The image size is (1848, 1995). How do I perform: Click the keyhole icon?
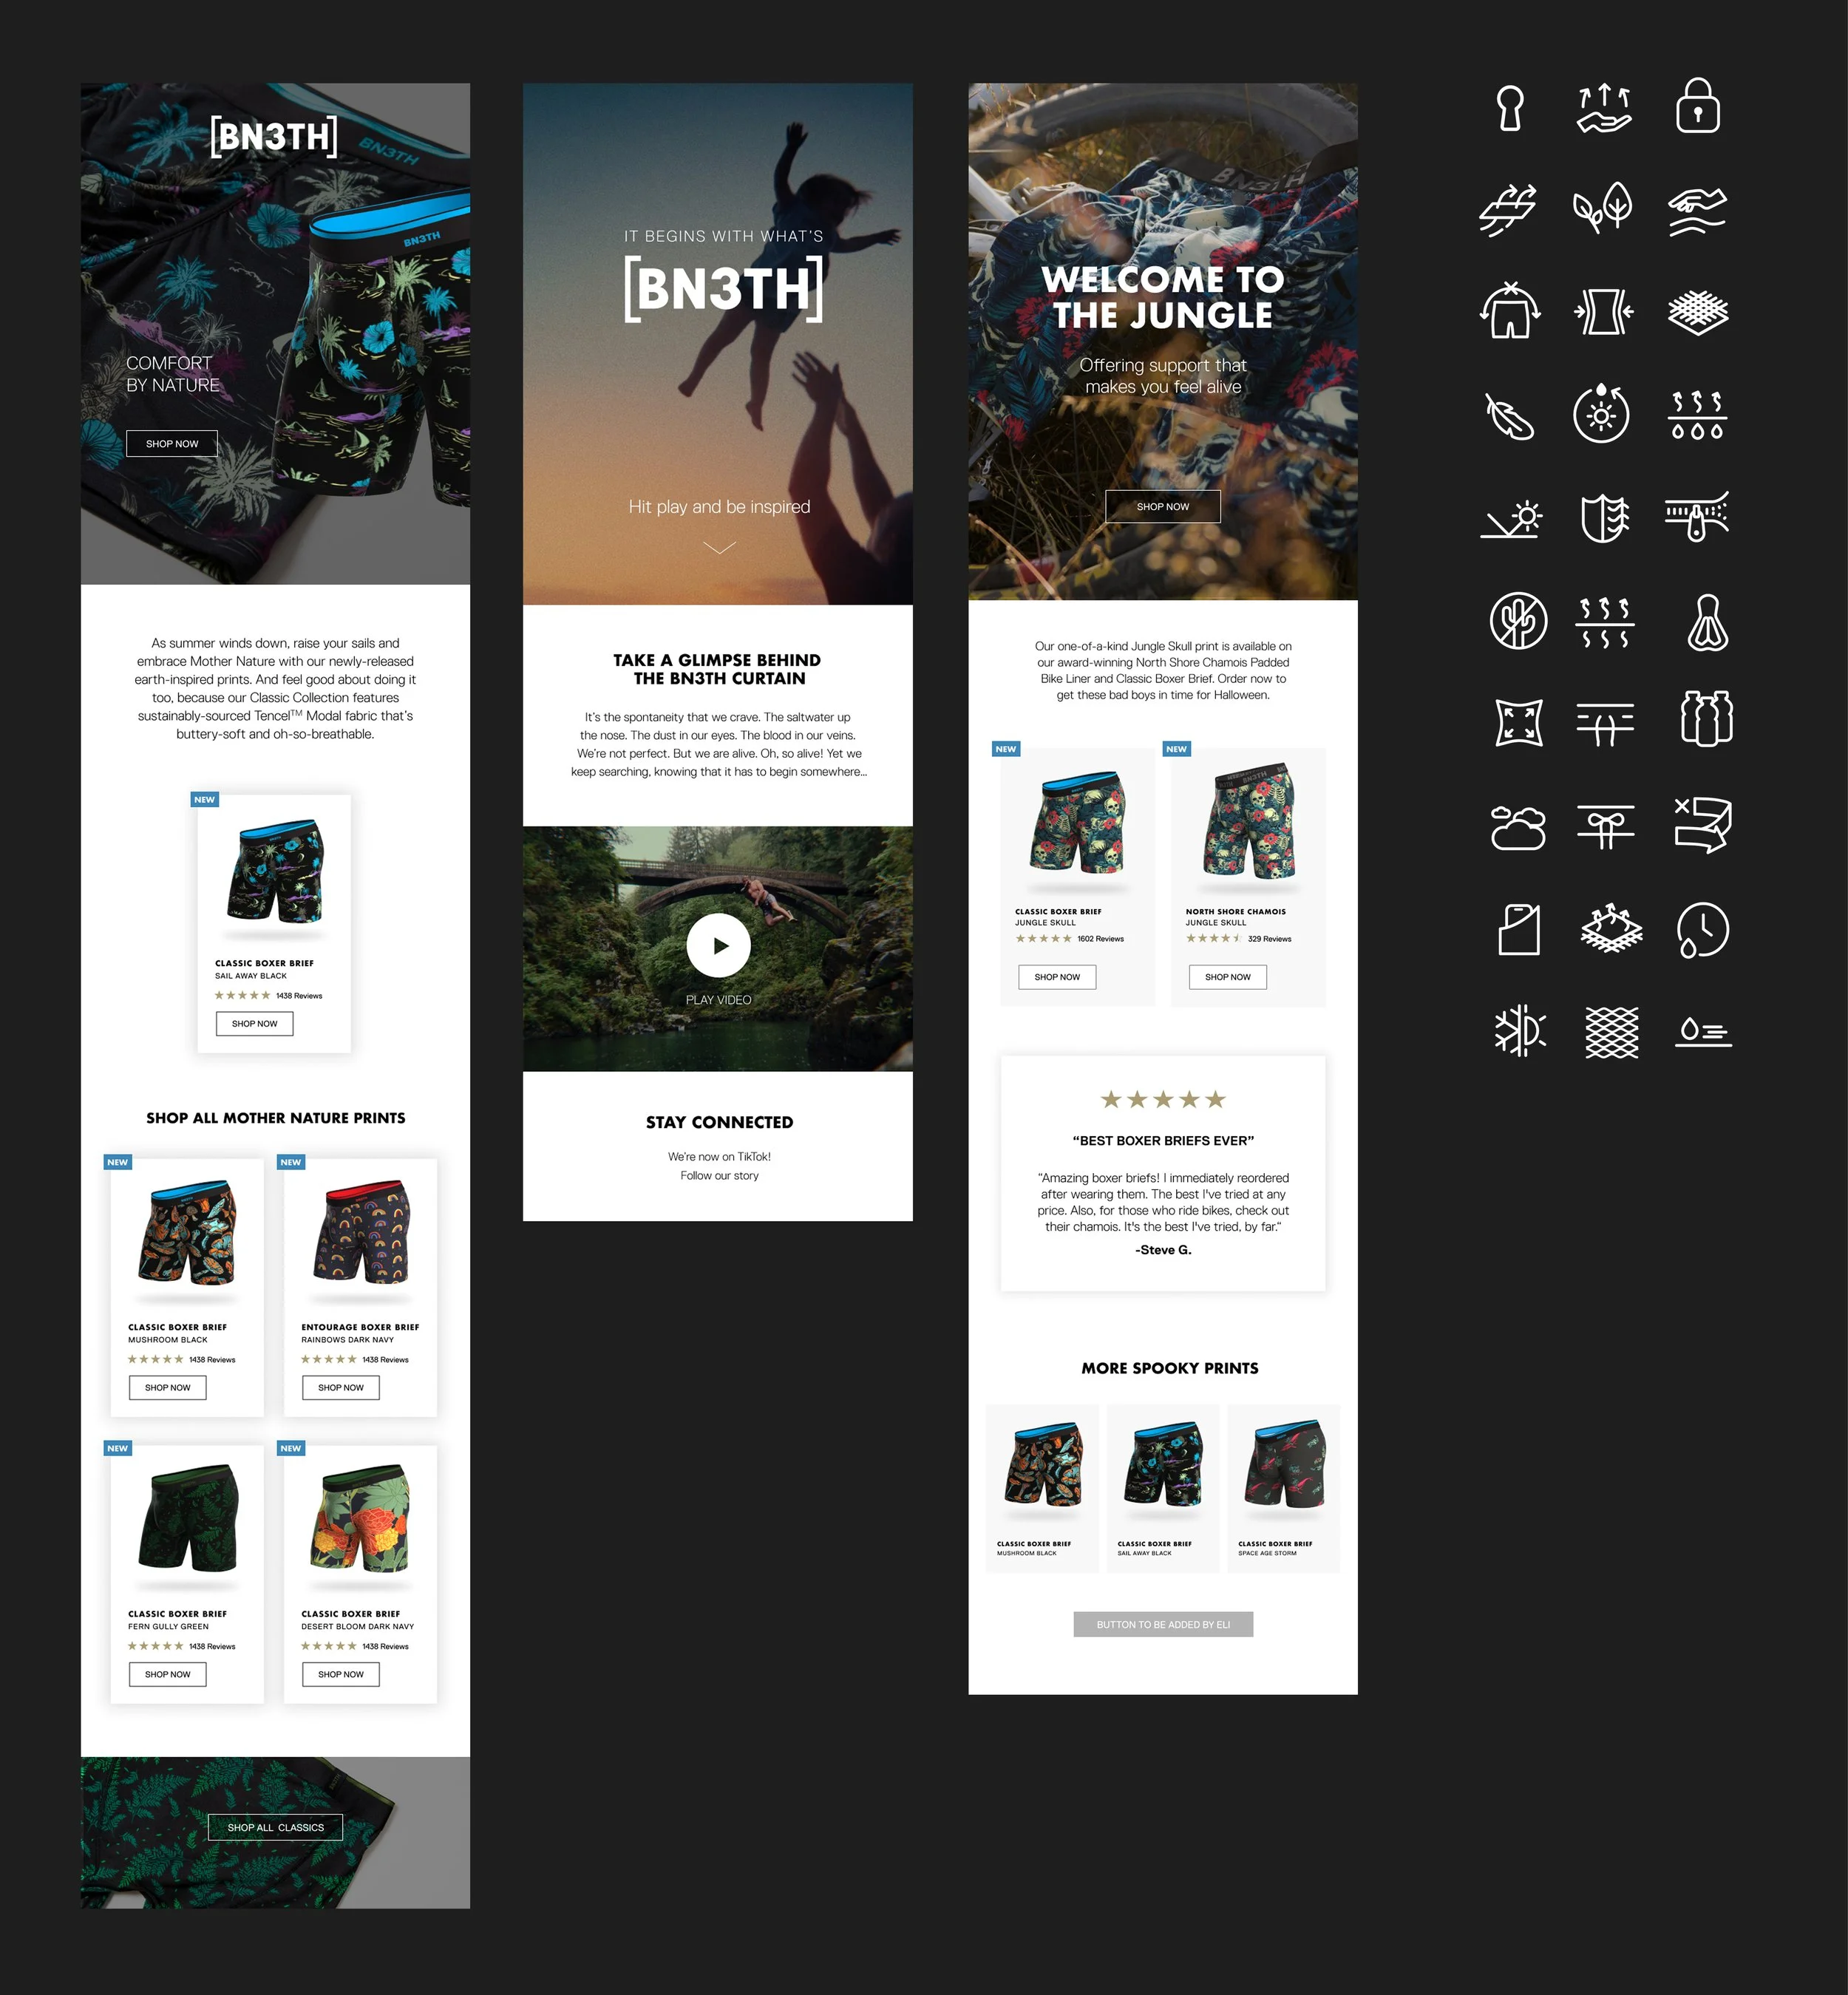click(1510, 108)
